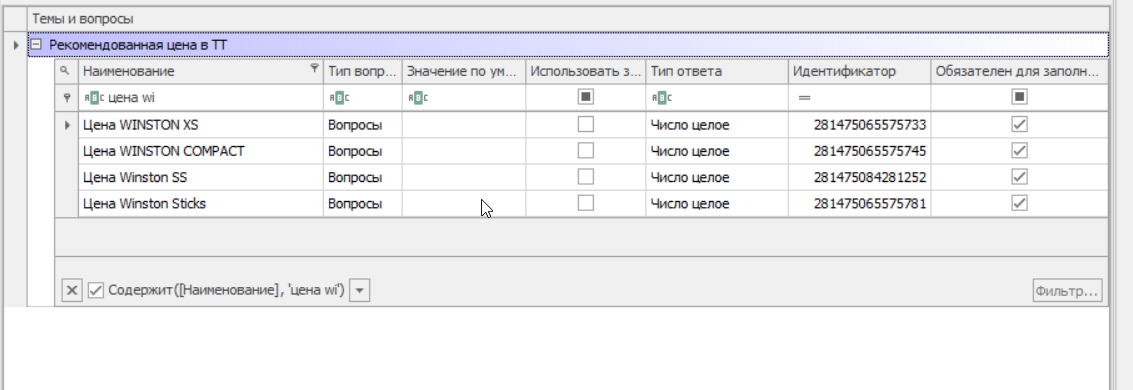Open the Фильтр... editor button
The width and height of the screenshot is (1133, 390).
click(1067, 291)
